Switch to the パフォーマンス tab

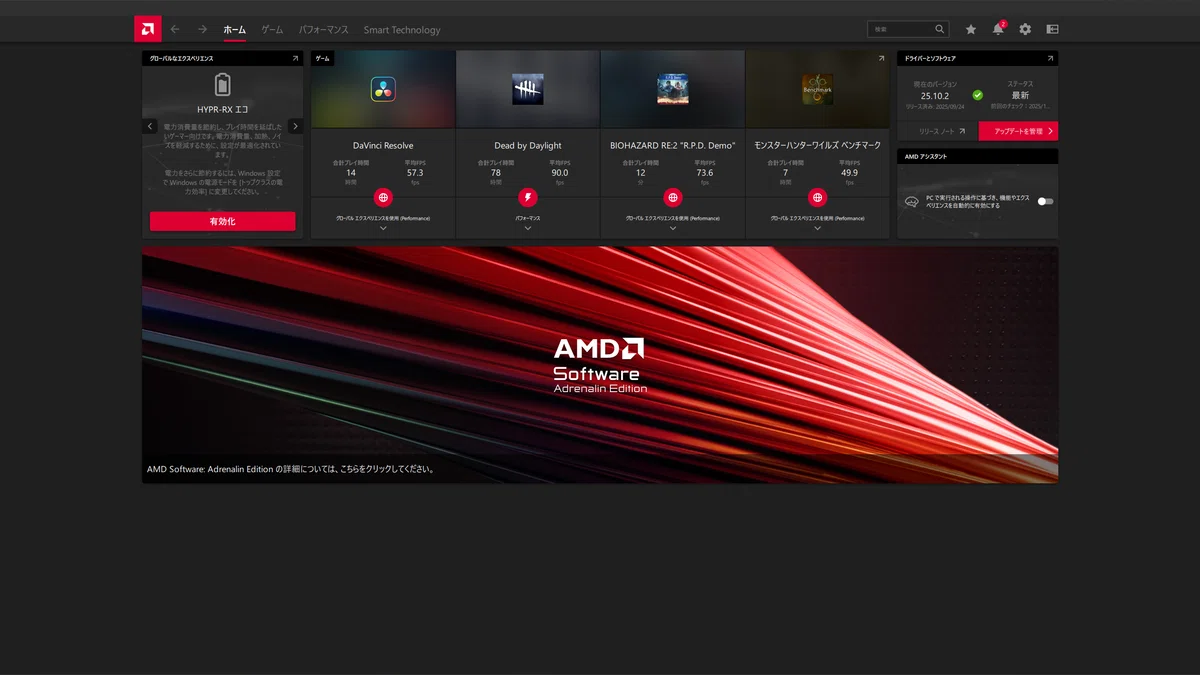(x=323, y=30)
